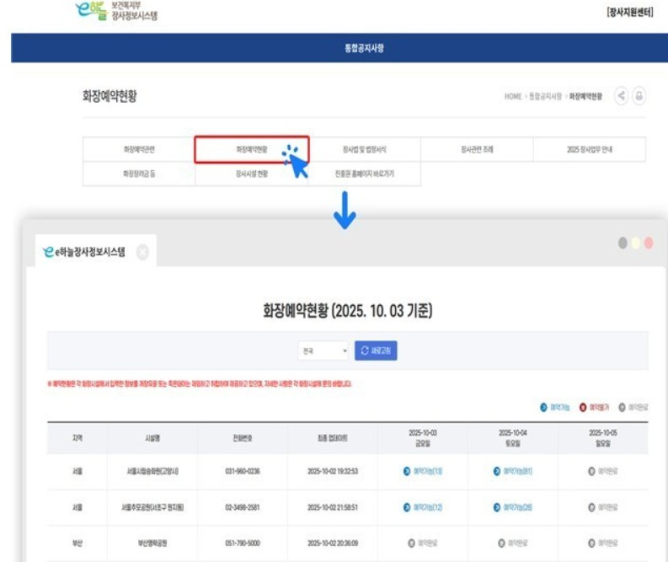Click HOME in the breadcrumb
This screenshot has width=668, height=562.
point(513,97)
